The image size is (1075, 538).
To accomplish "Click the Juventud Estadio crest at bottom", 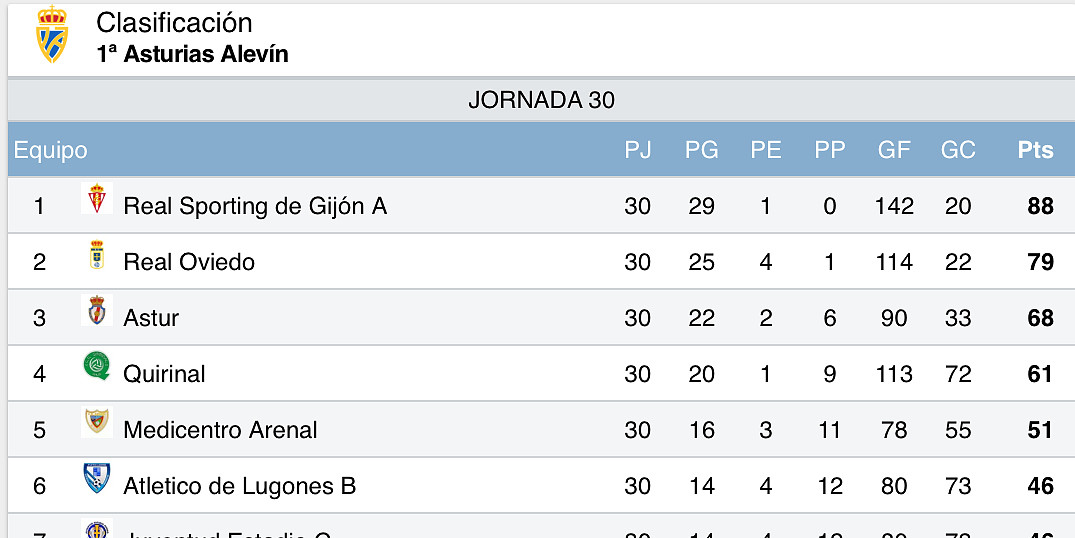I will tap(97, 528).
